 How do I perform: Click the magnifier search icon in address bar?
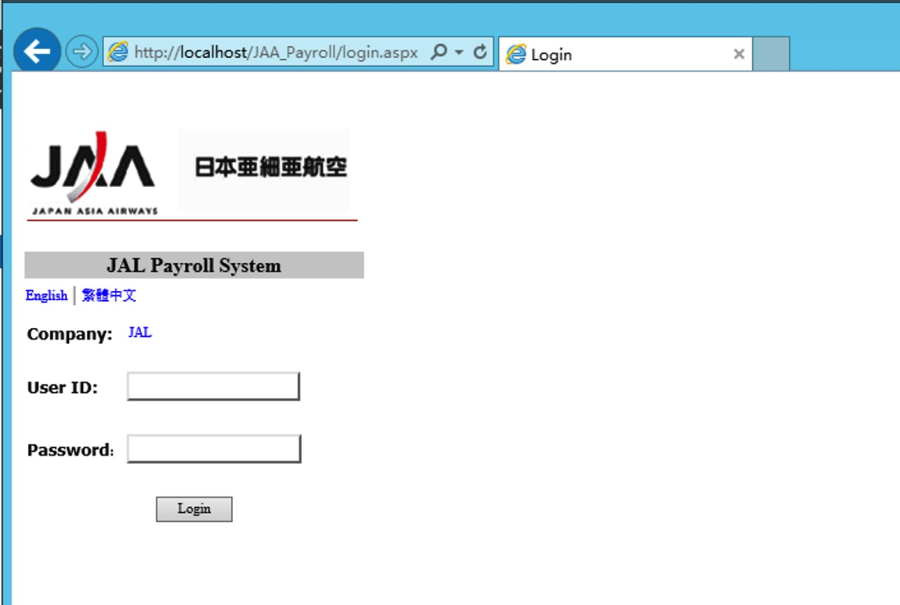pyautogui.click(x=438, y=53)
